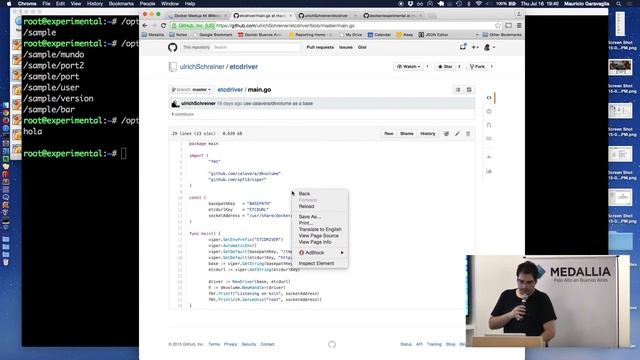Click the "hola" output line in the terminal
Image resolution: width=640 pixels, height=360 pixels.
33,131
